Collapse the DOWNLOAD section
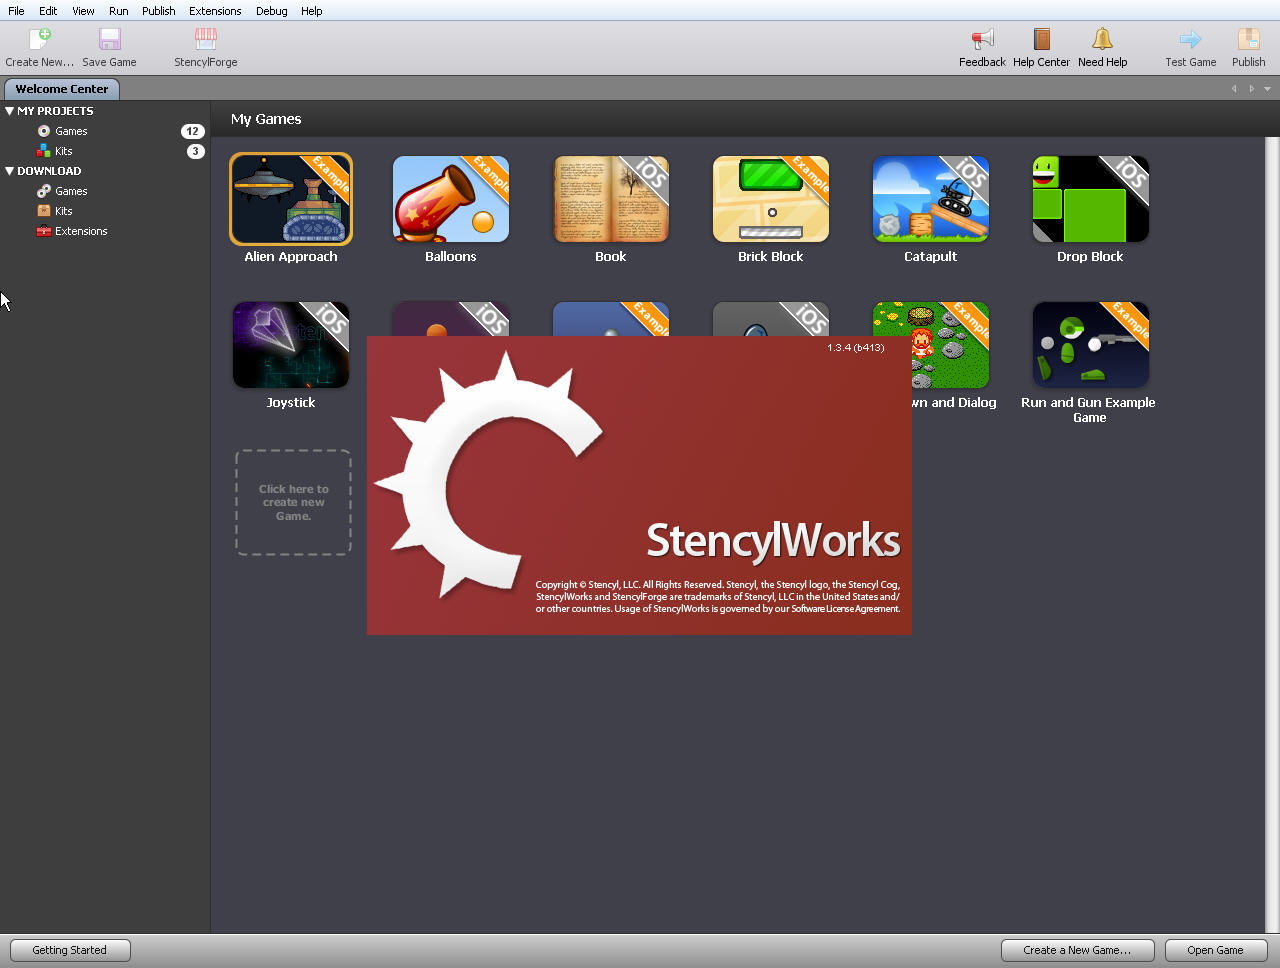Viewport: 1280px width, 968px height. click(x=9, y=171)
